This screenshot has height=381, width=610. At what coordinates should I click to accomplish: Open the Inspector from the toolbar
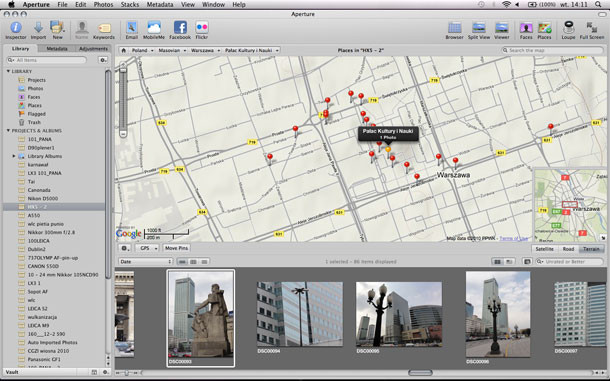pyautogui.click(x=16, y=30)
